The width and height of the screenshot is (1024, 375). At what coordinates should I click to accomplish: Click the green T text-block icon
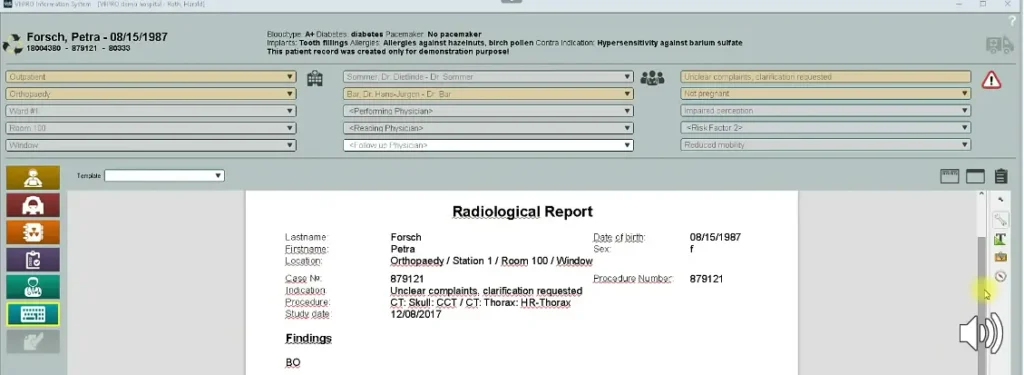pos(1000,240)
